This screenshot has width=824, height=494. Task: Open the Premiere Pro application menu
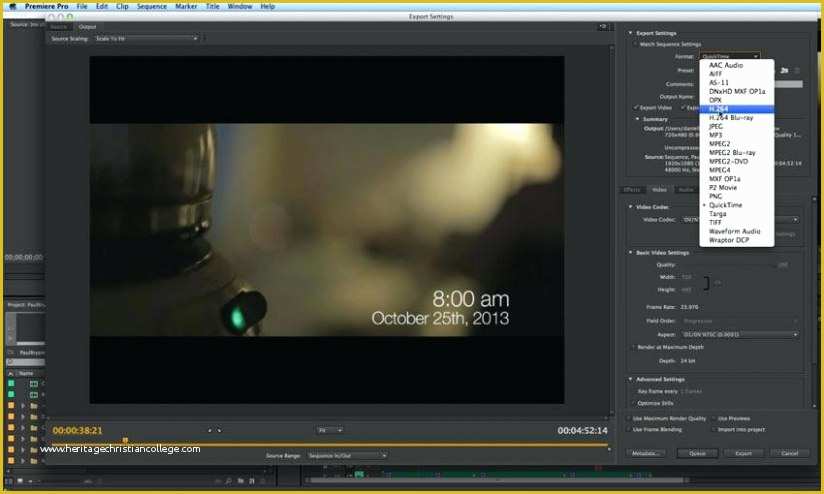pyautogui.click(x=46, y=6)
